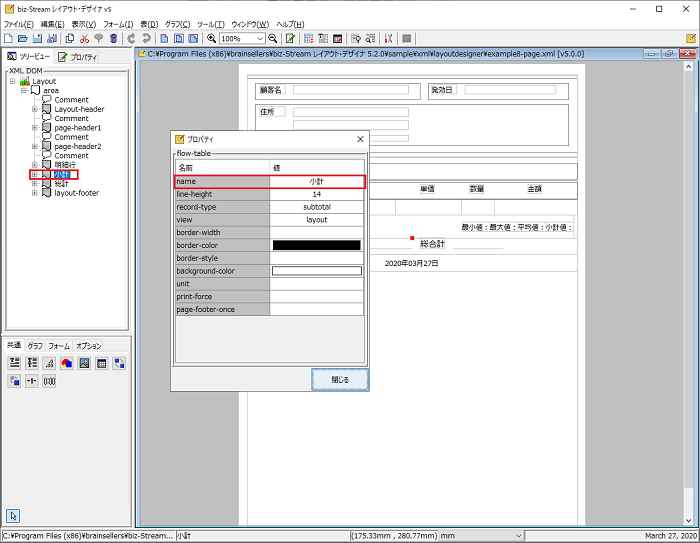Click the view value layout

tap(317, 220)
